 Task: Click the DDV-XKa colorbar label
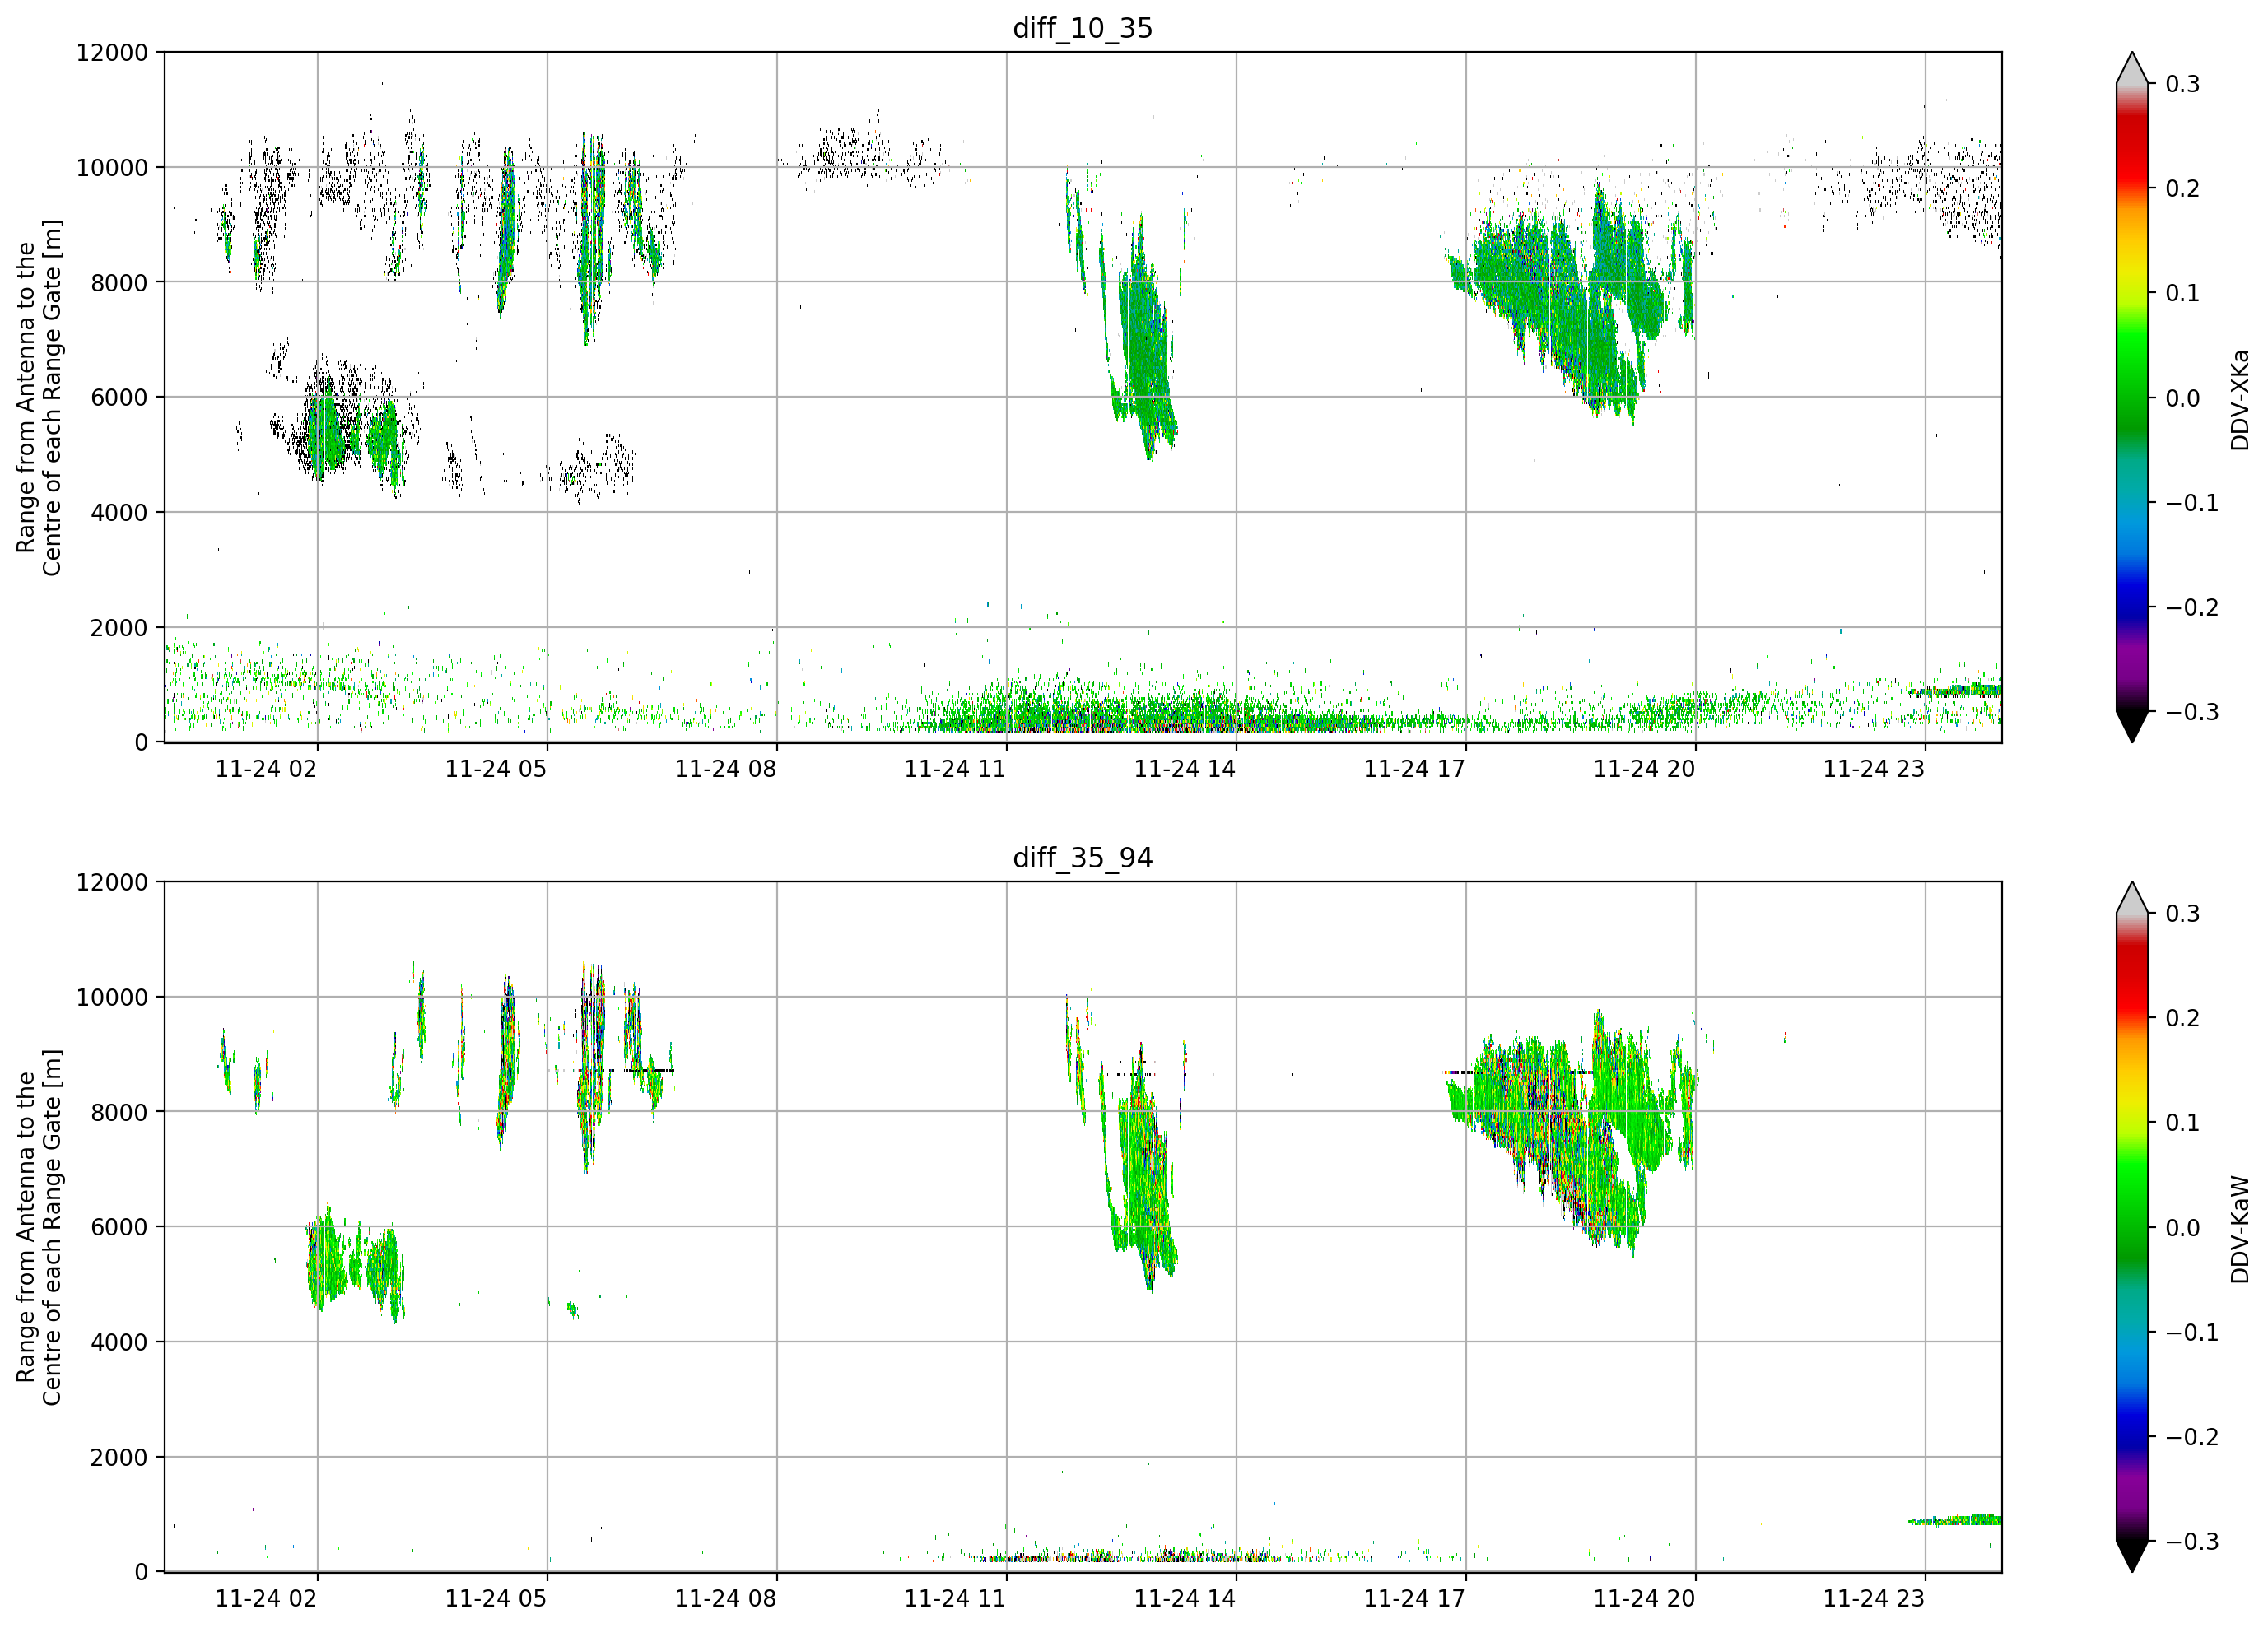(2239, 399)
